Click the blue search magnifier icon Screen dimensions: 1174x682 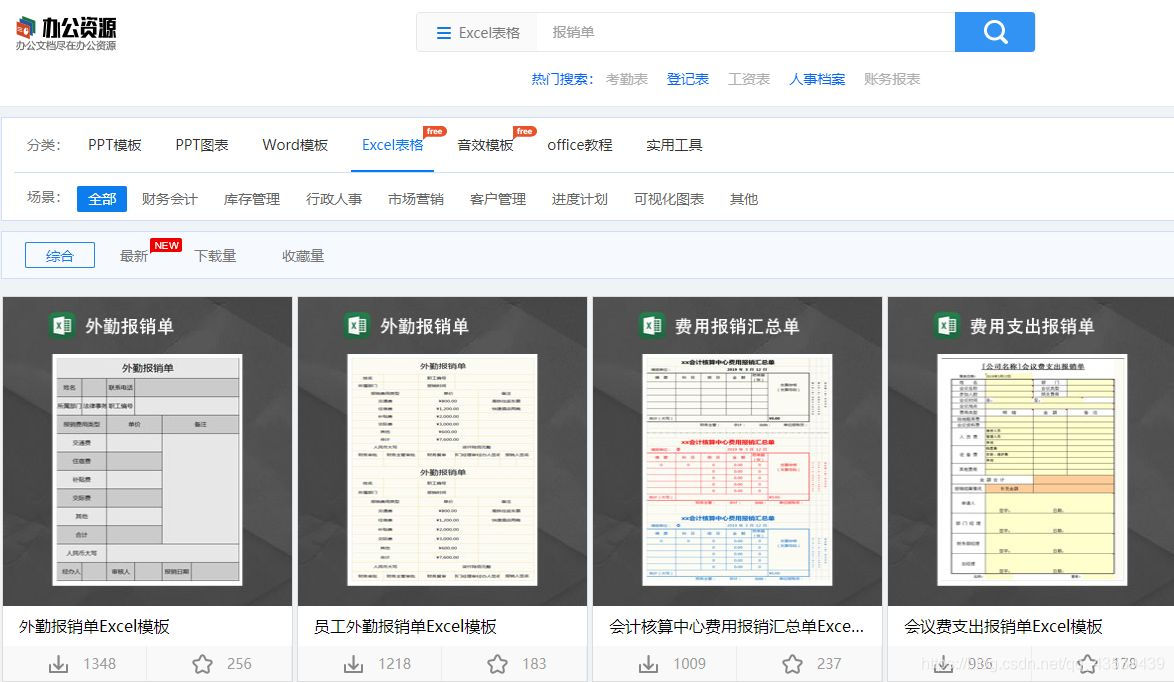pyautogui.click(x=994, y=31)
